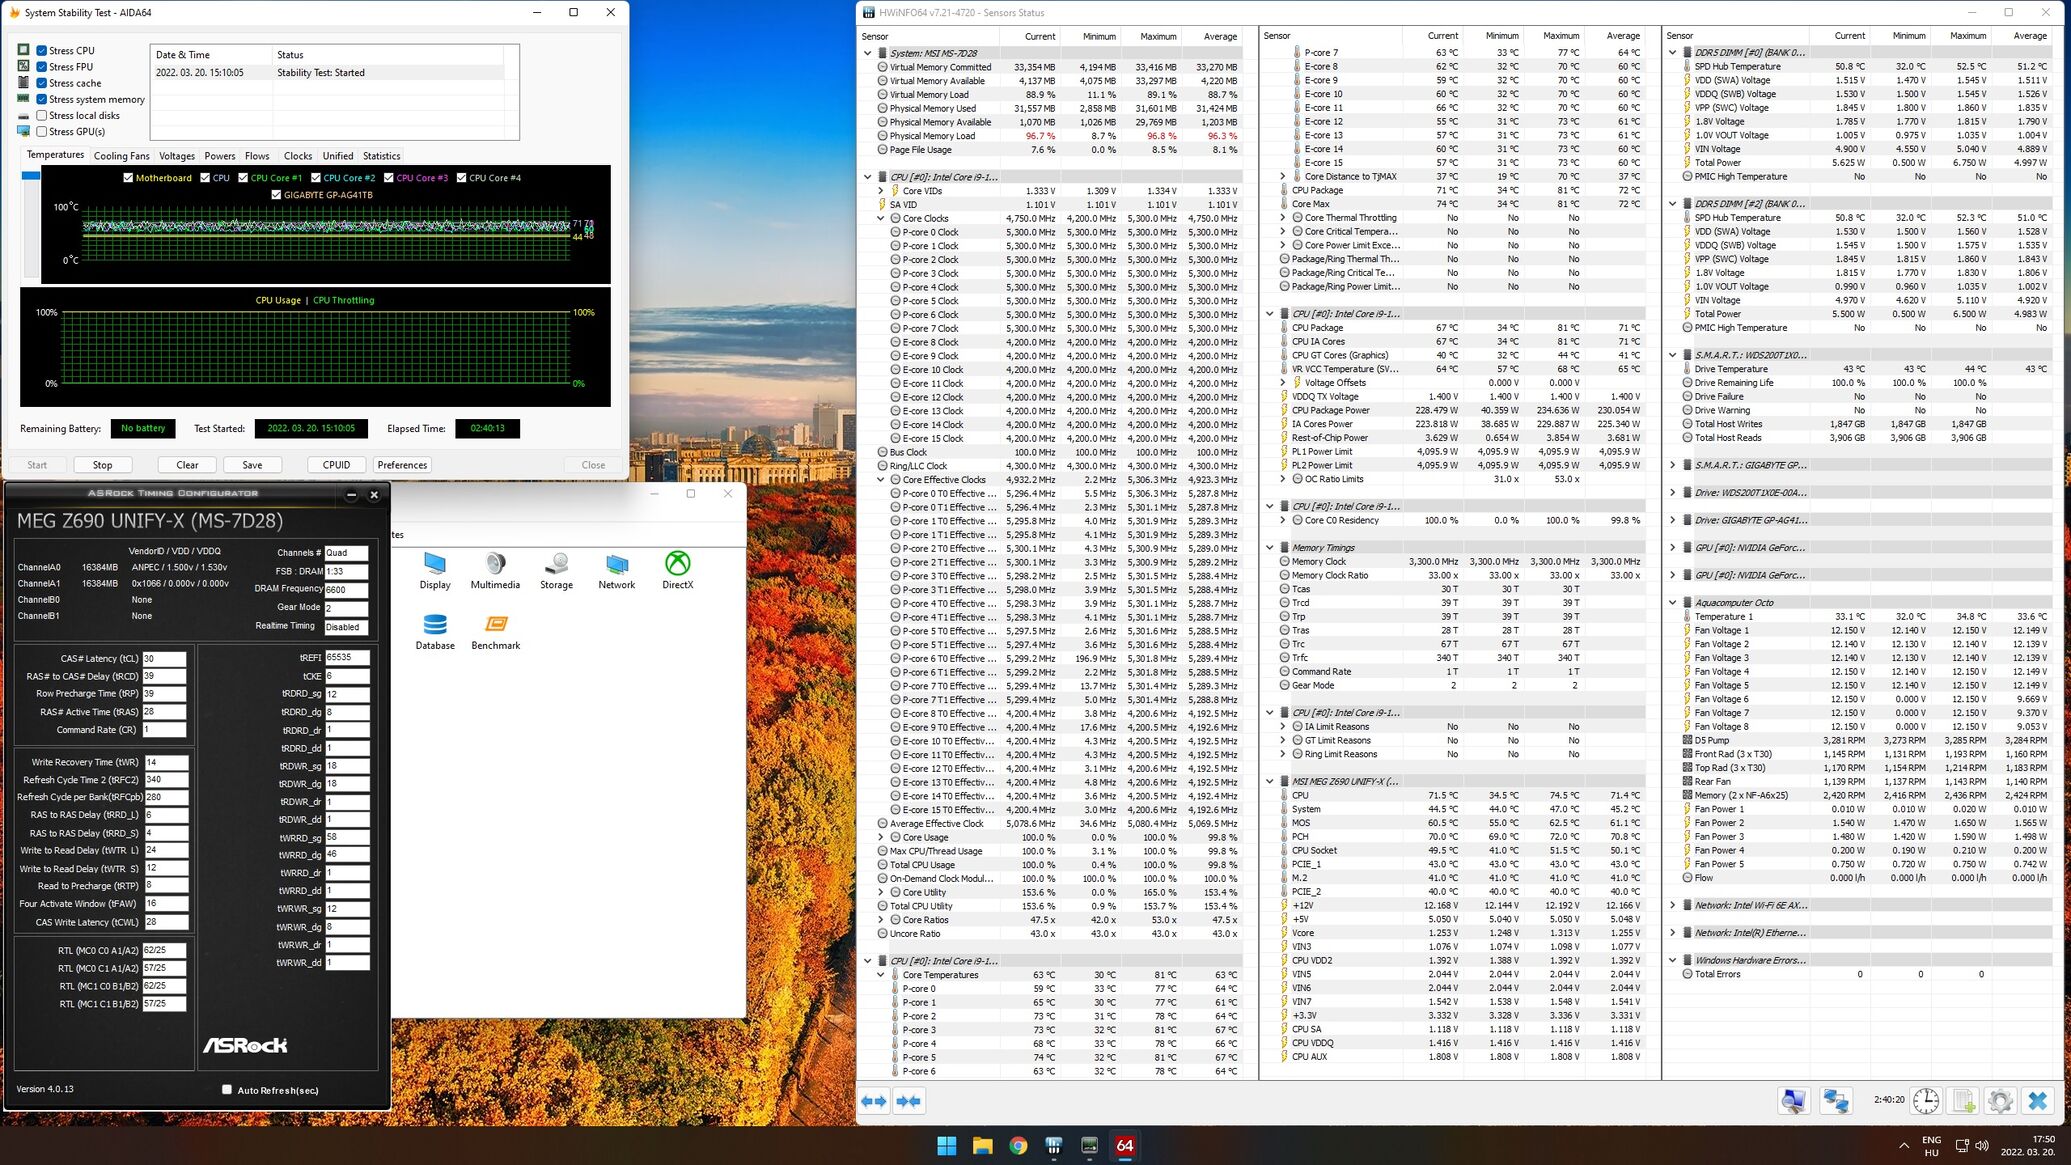This screenshot has width=2071, height=1165.
Task: Collapse the Aquacomputer Octo sensor group
Action: [x=1672, y=602]
